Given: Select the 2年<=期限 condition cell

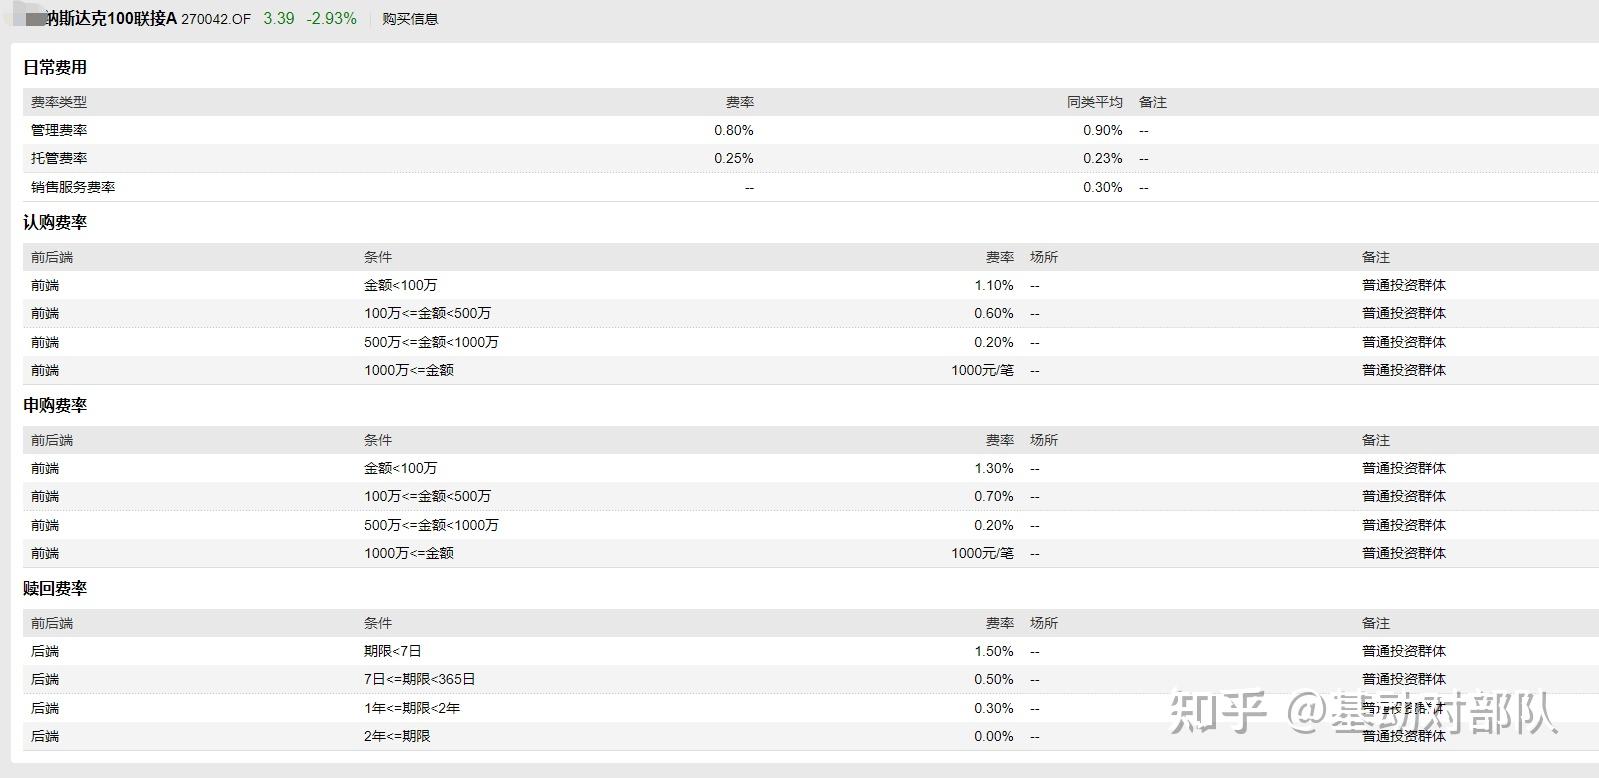Looking at the screenshot, I should (397, 736).
